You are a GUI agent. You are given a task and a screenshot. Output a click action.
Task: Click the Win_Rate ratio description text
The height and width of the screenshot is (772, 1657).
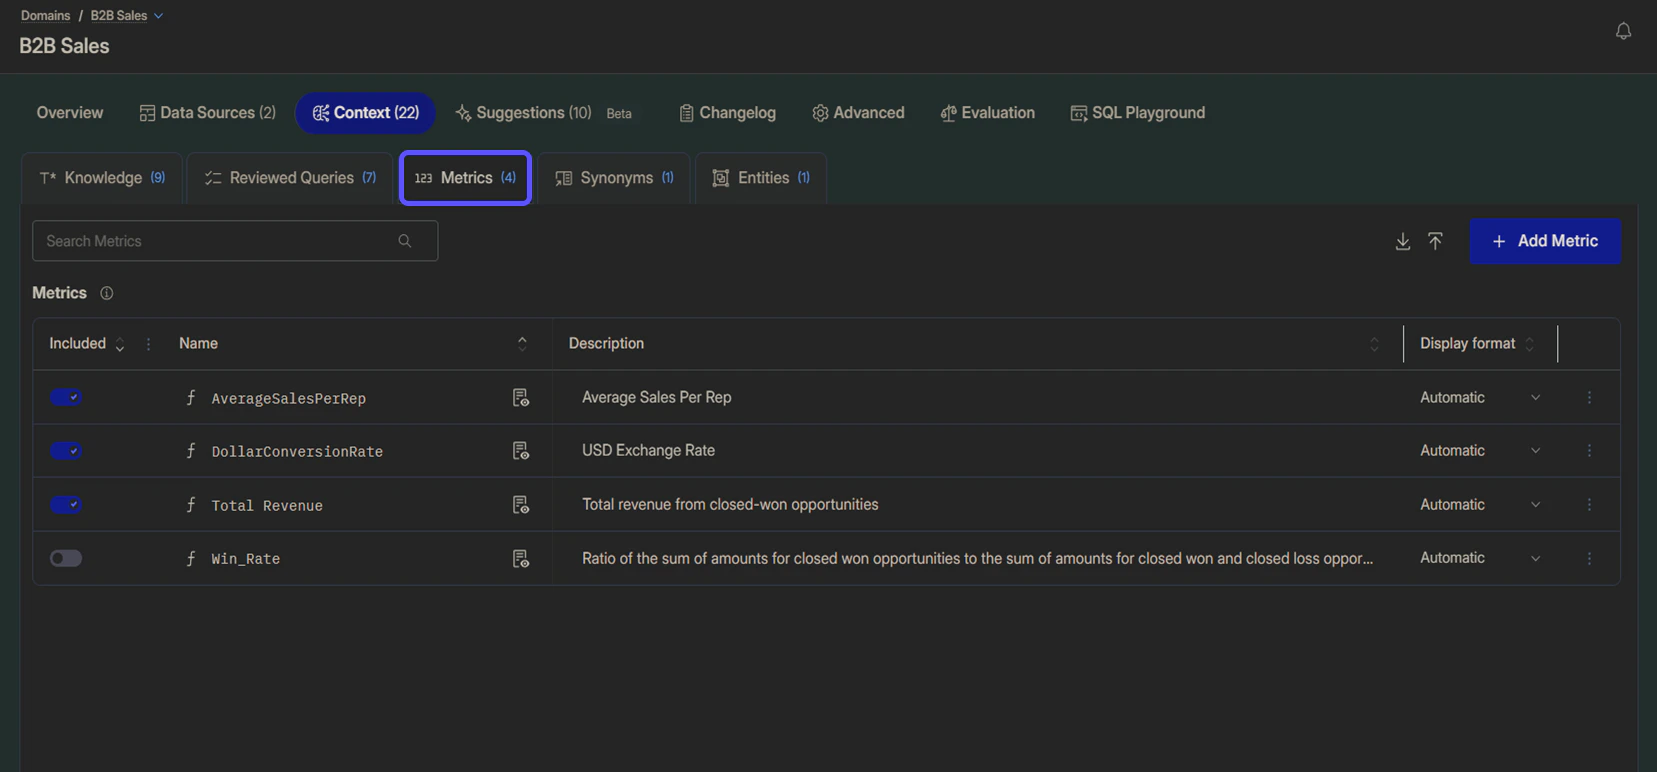[977, 558]
